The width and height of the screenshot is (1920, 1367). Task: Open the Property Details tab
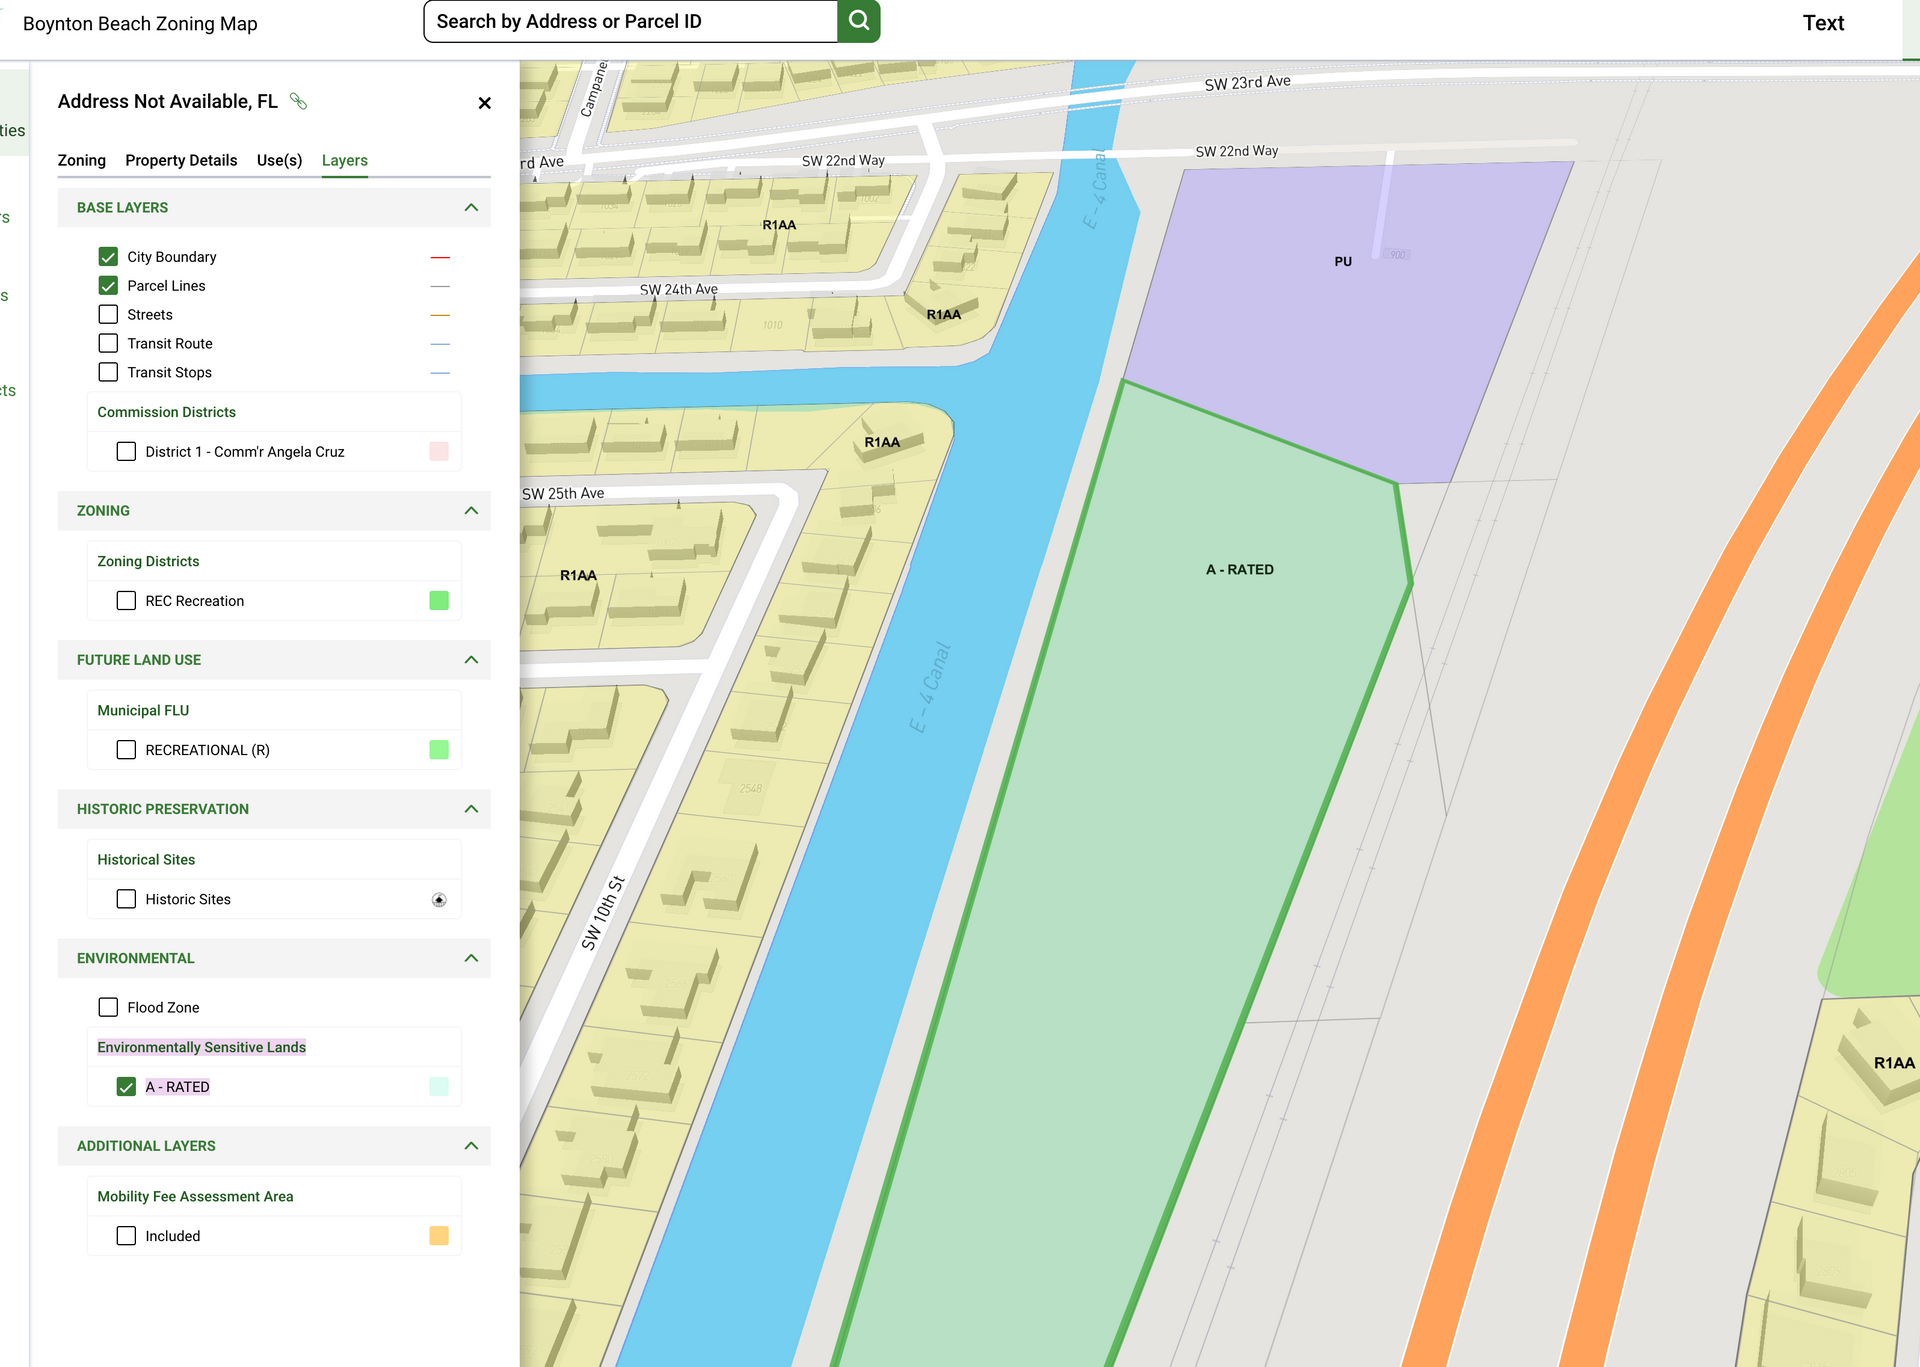(181, 160)
